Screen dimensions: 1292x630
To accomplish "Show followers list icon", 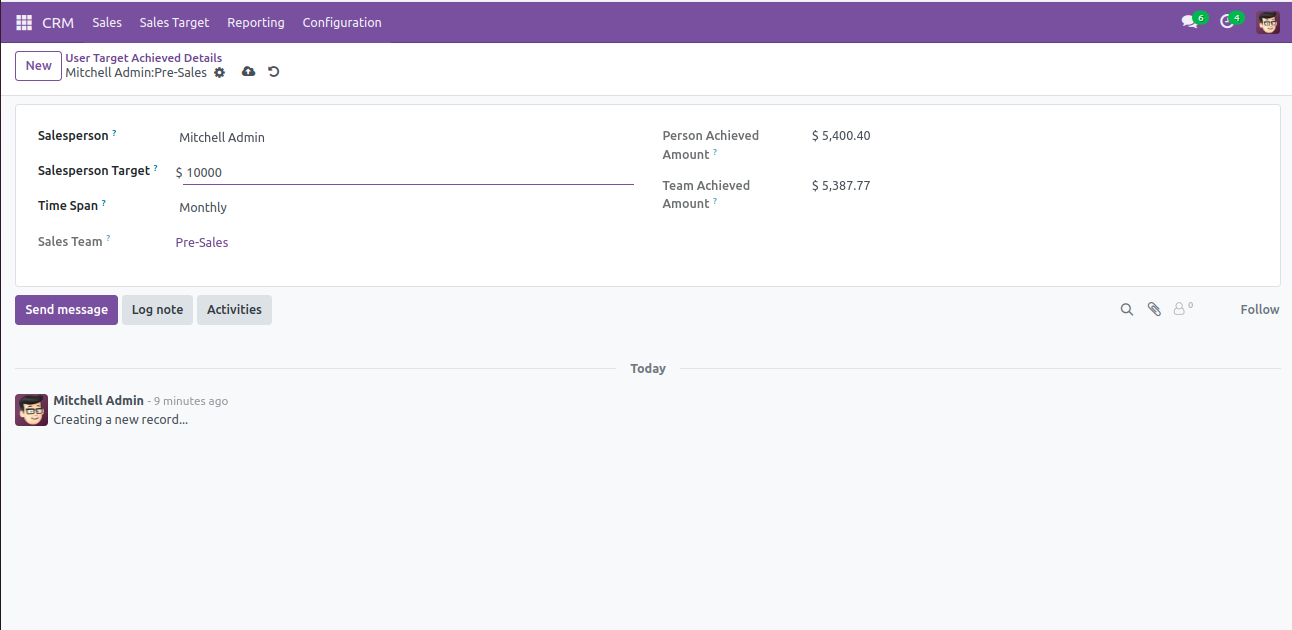I will 1182,310.
